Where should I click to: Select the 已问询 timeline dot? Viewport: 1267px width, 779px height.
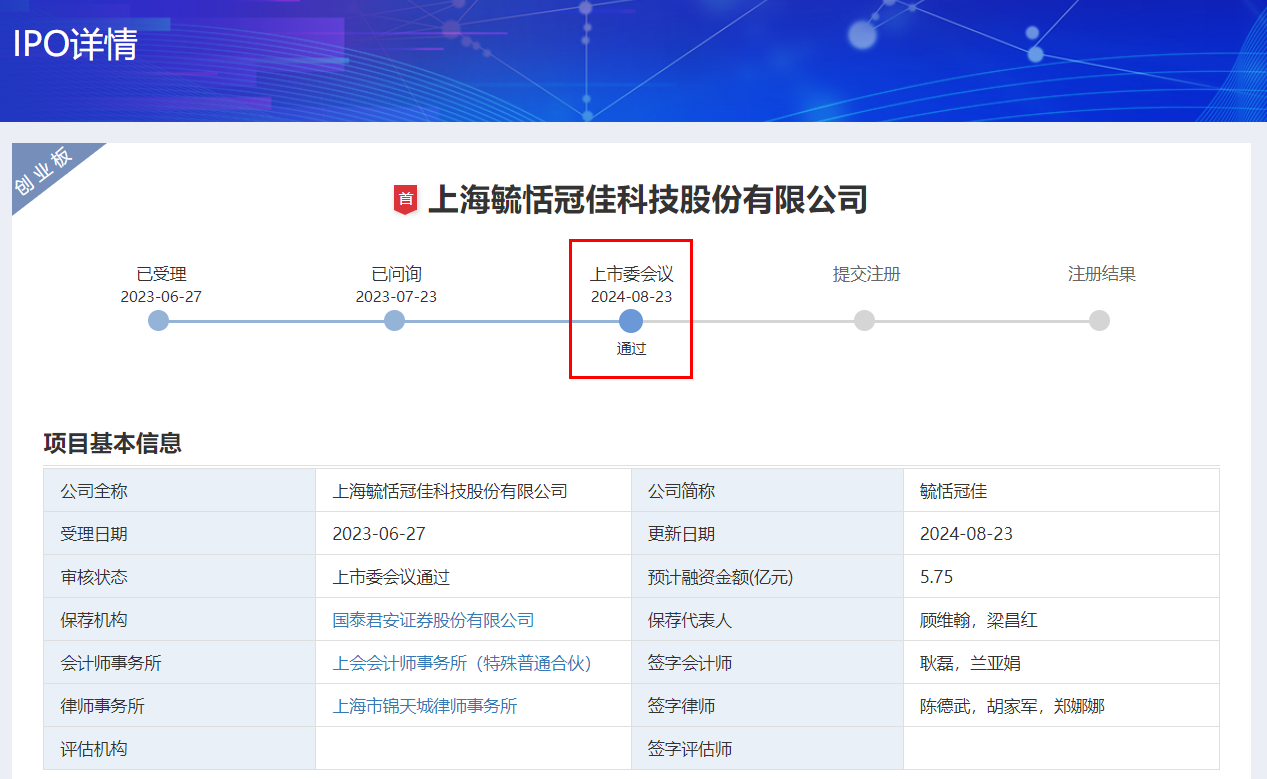(395, 320)
